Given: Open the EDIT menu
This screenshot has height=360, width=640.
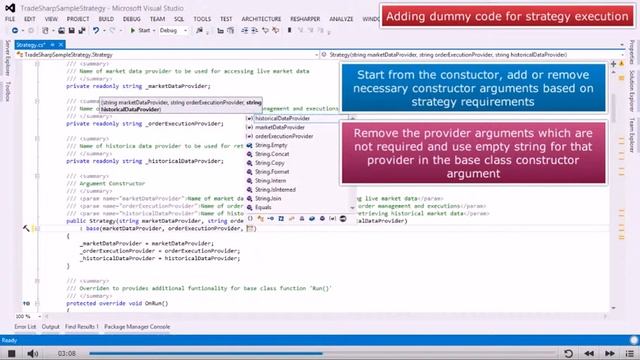Looking at the screenshot, I should click(x=30, y=19).
